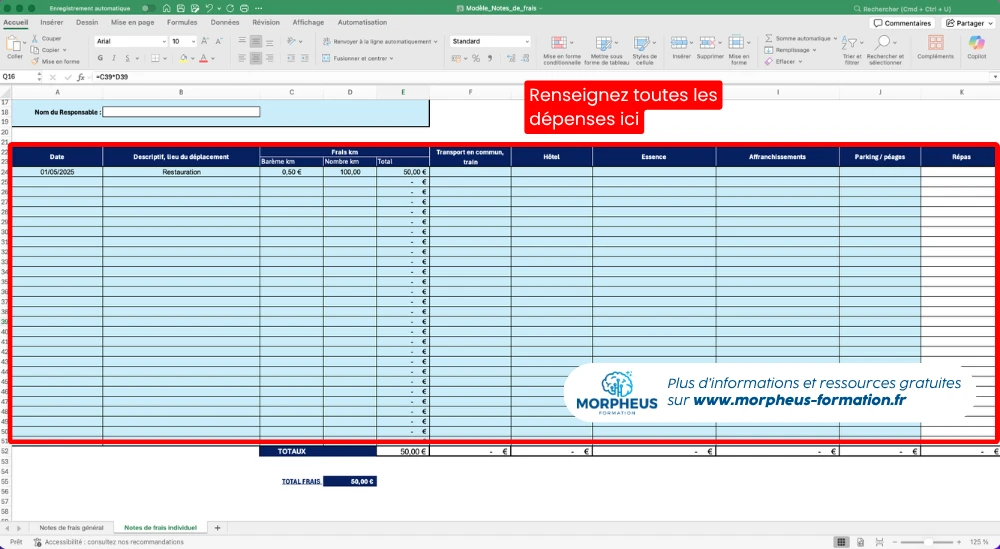Viewport: 1000px width, 549px height.
Task: Align text to the right icon
Action: pos(270,58)
